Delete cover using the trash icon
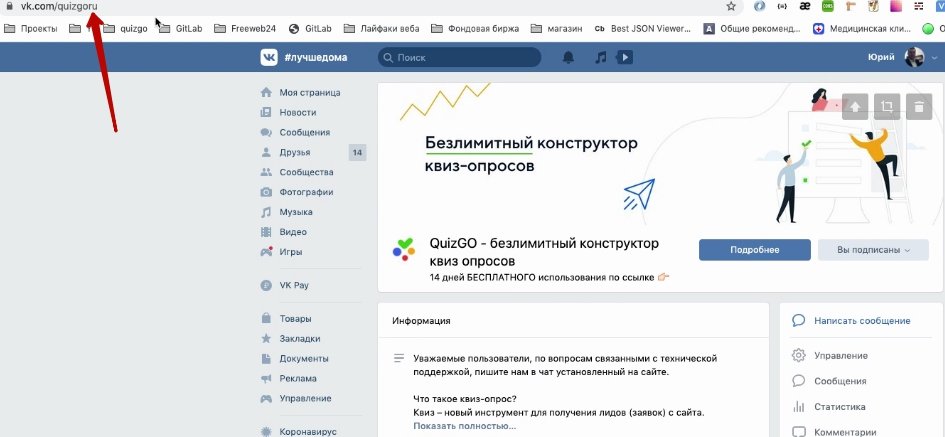 coord(917,107)
